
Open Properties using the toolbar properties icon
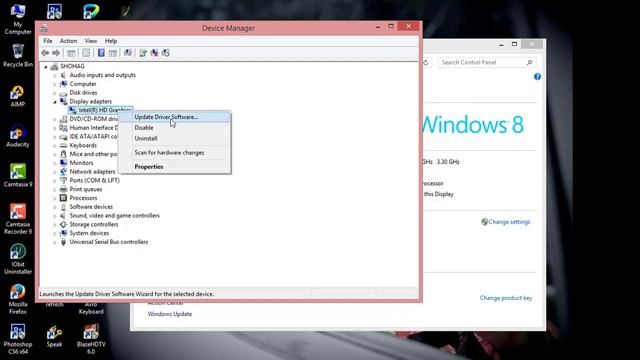click(86, 53)
